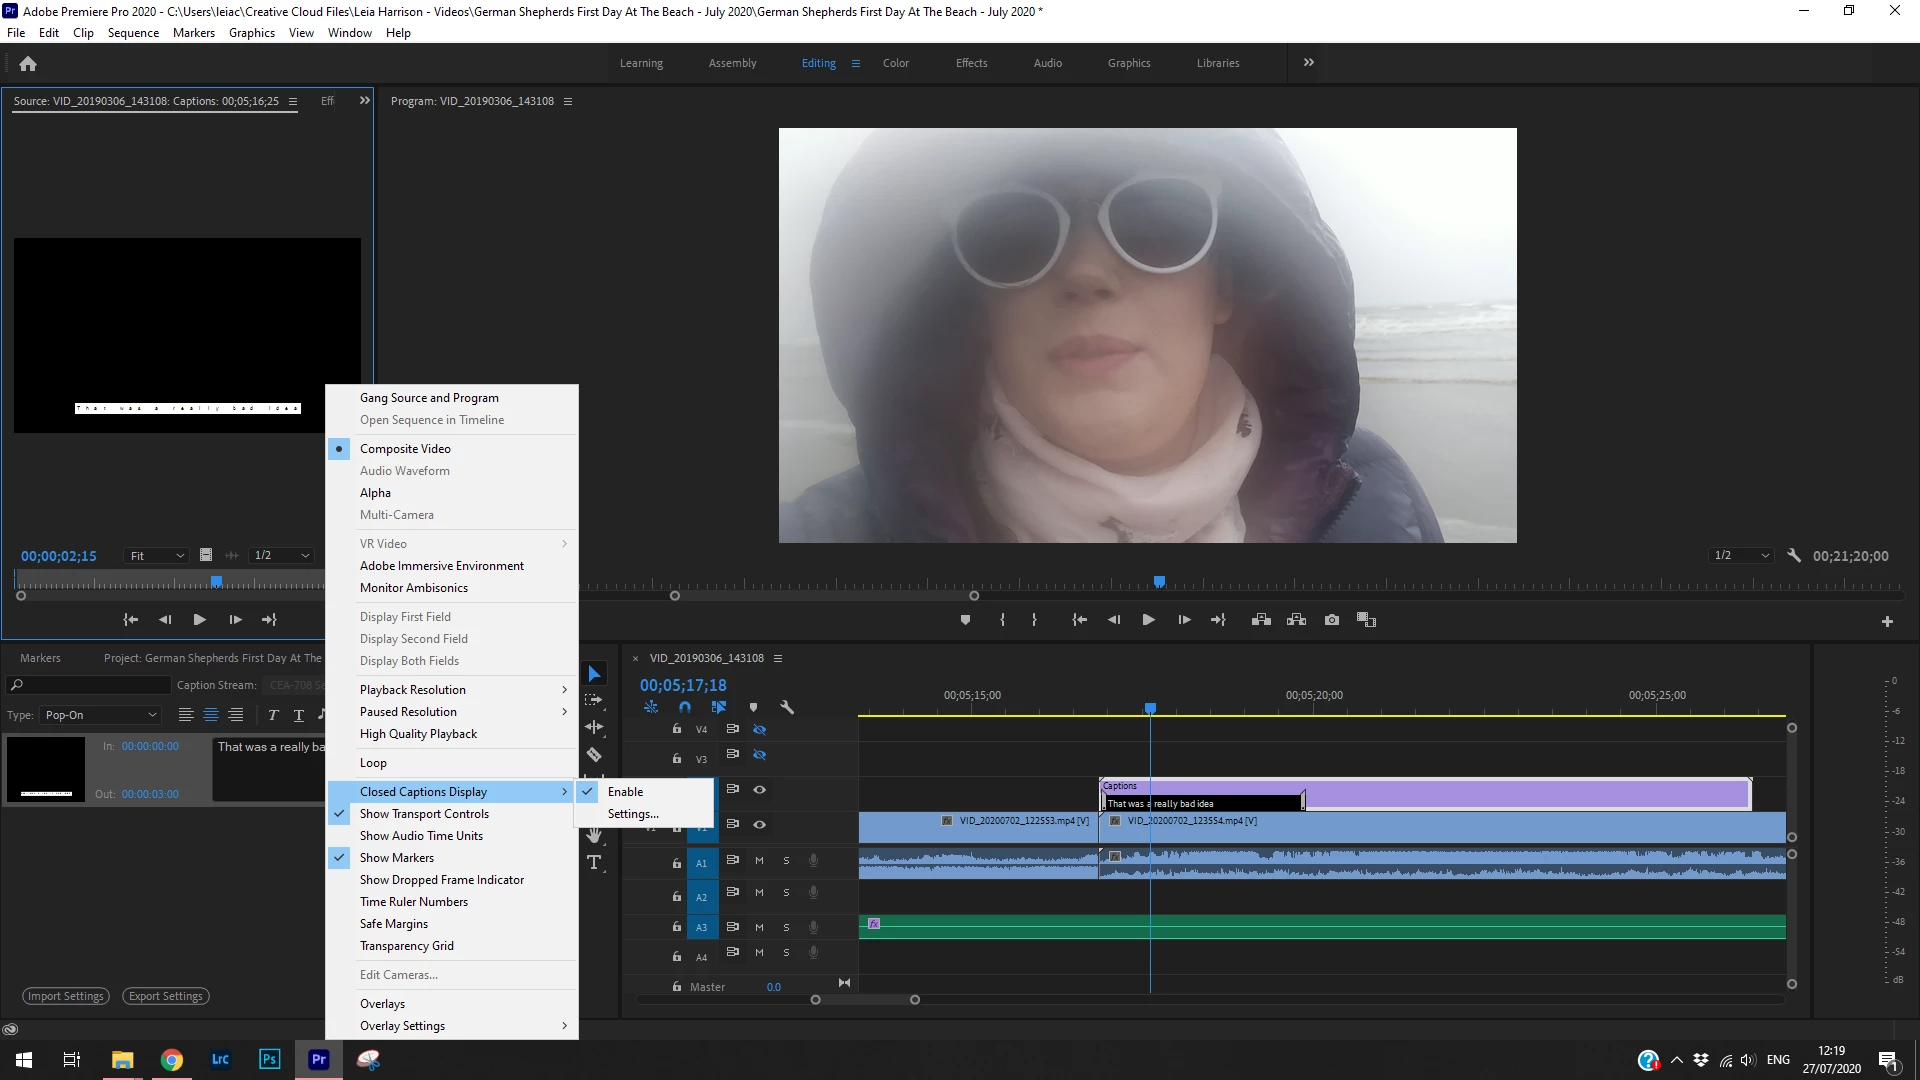
Task: Select the Razor tool in toolbar
Action: 594,755
